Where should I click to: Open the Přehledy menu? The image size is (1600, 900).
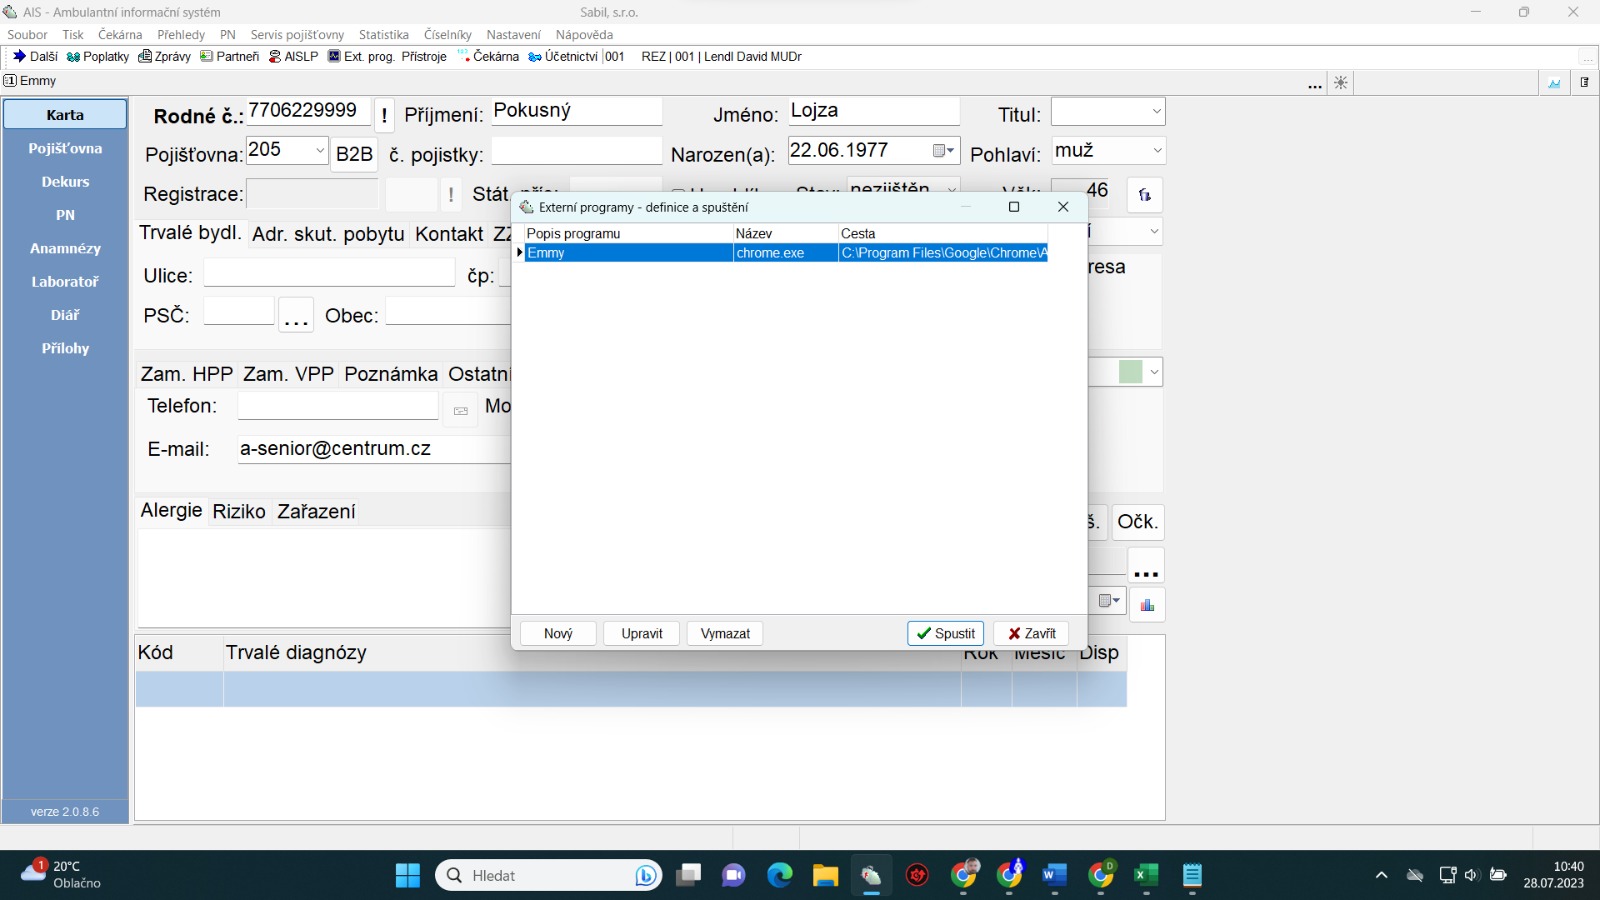point(181,35)
